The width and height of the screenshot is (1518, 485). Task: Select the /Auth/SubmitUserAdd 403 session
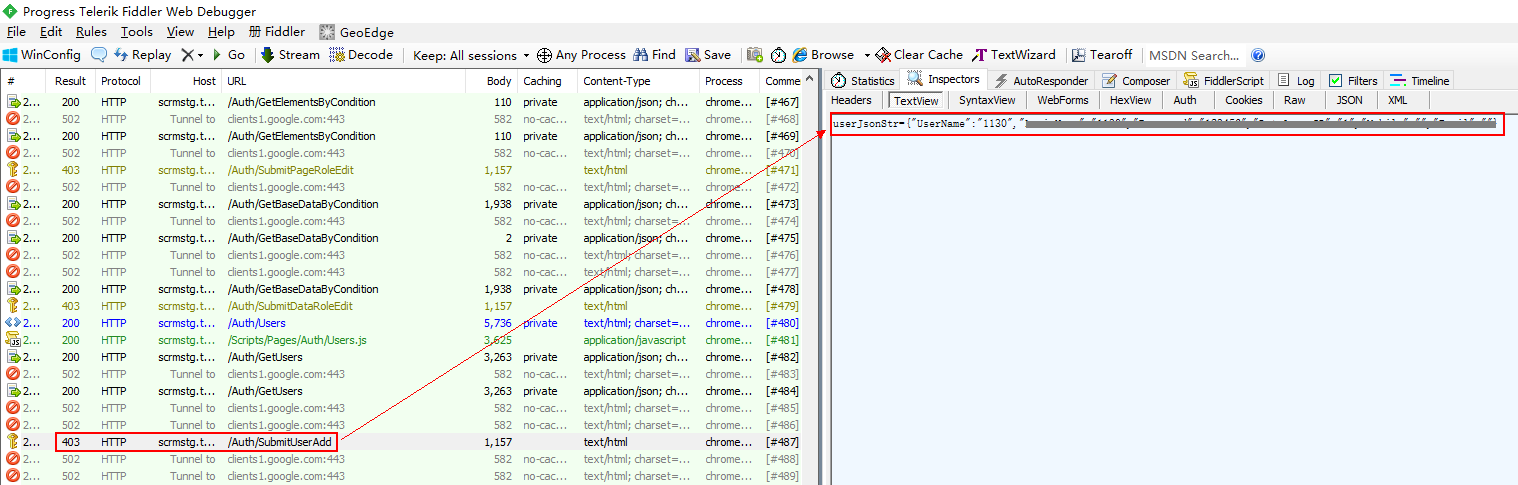[x=280, y=442]
